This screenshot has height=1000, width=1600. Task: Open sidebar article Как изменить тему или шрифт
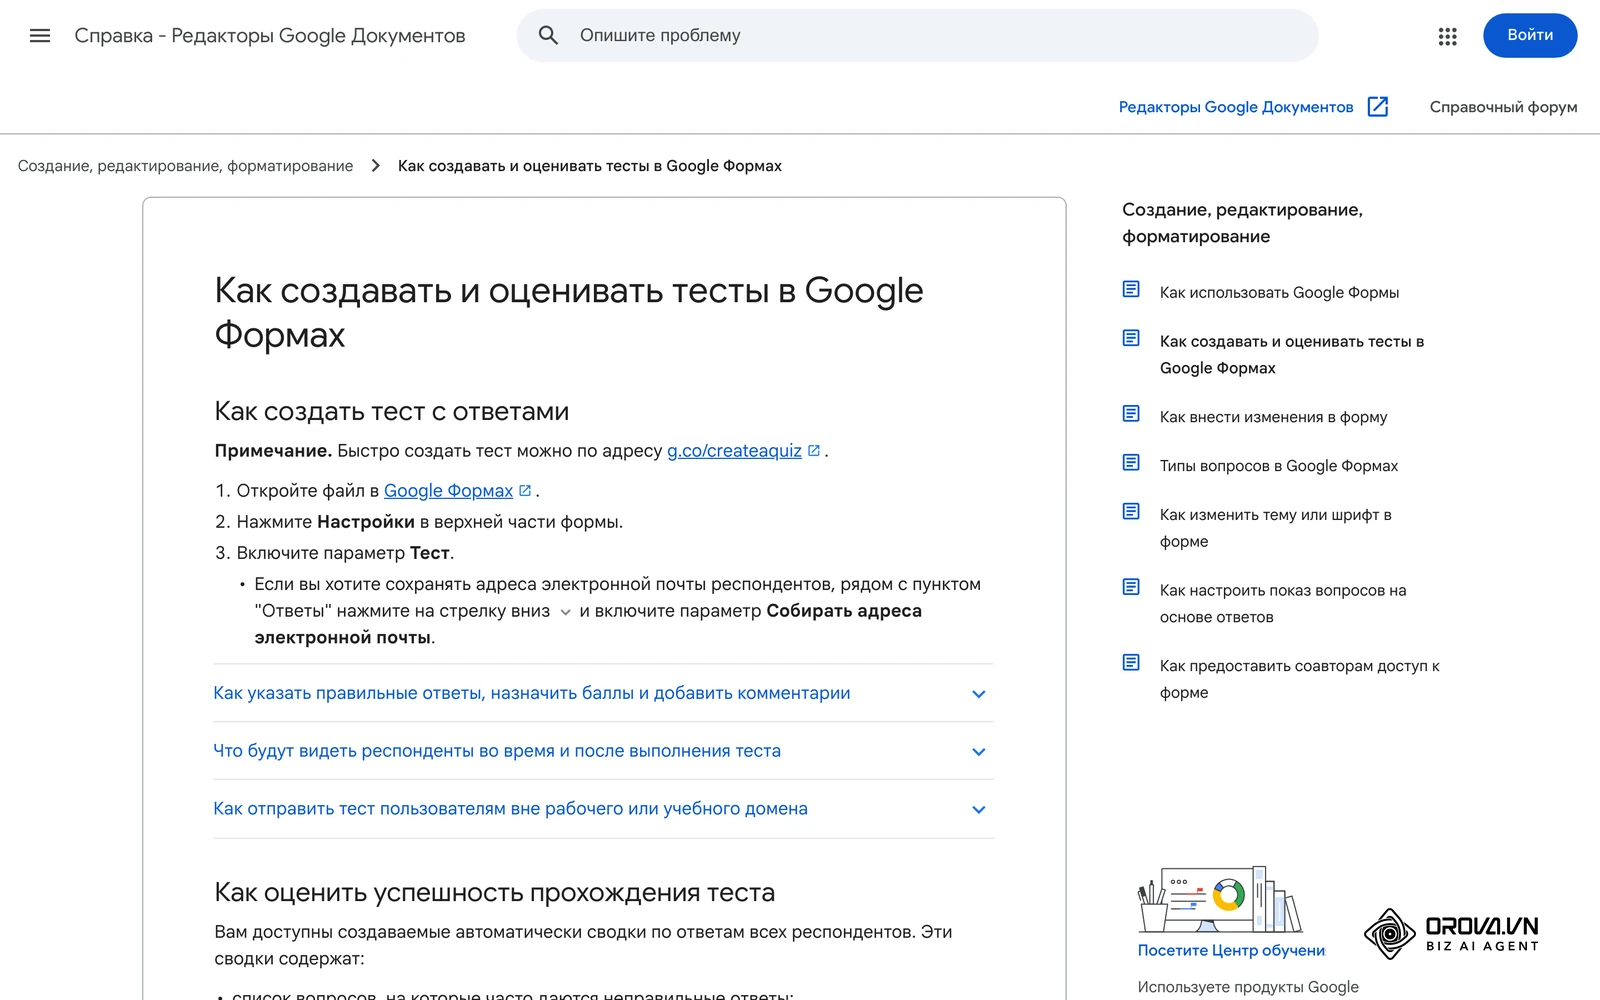coord(1275,528)
